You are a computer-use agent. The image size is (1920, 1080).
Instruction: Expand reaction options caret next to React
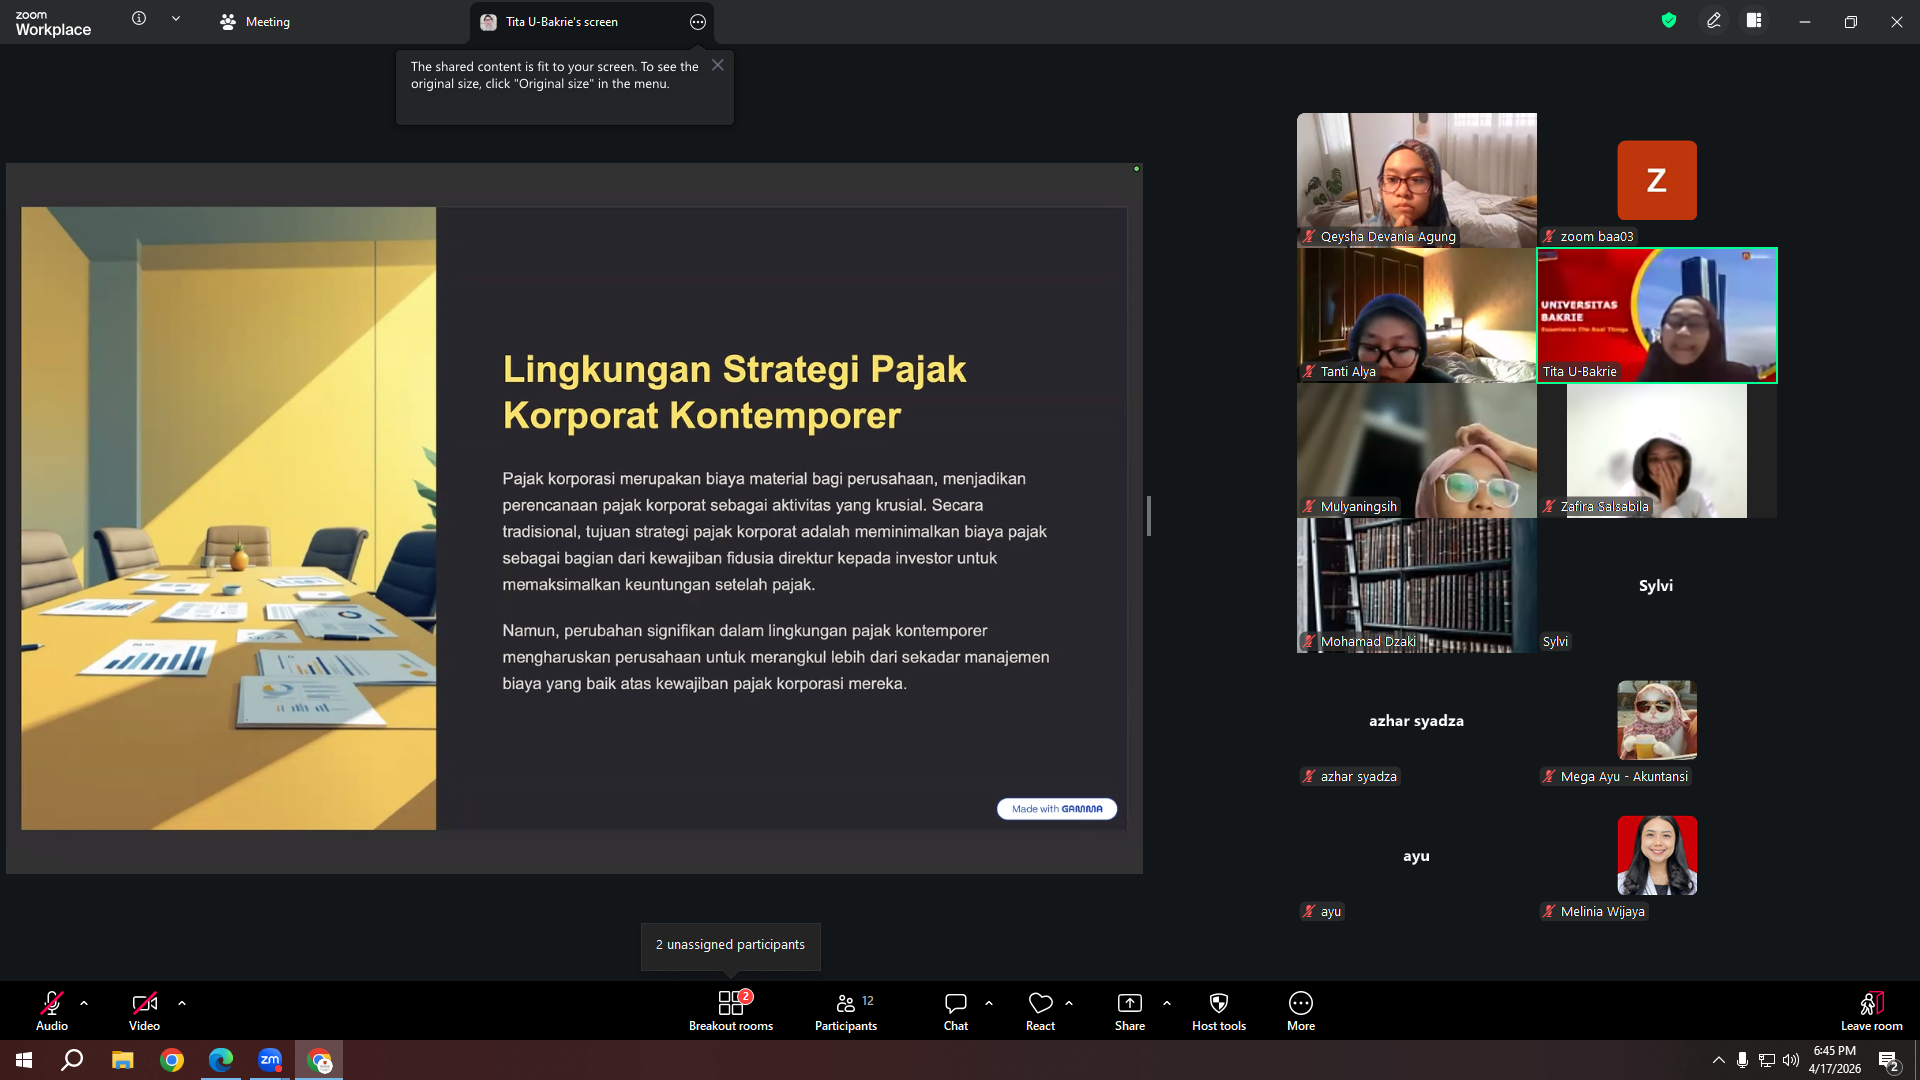pyautogui.click(x=1069, y=1003)
